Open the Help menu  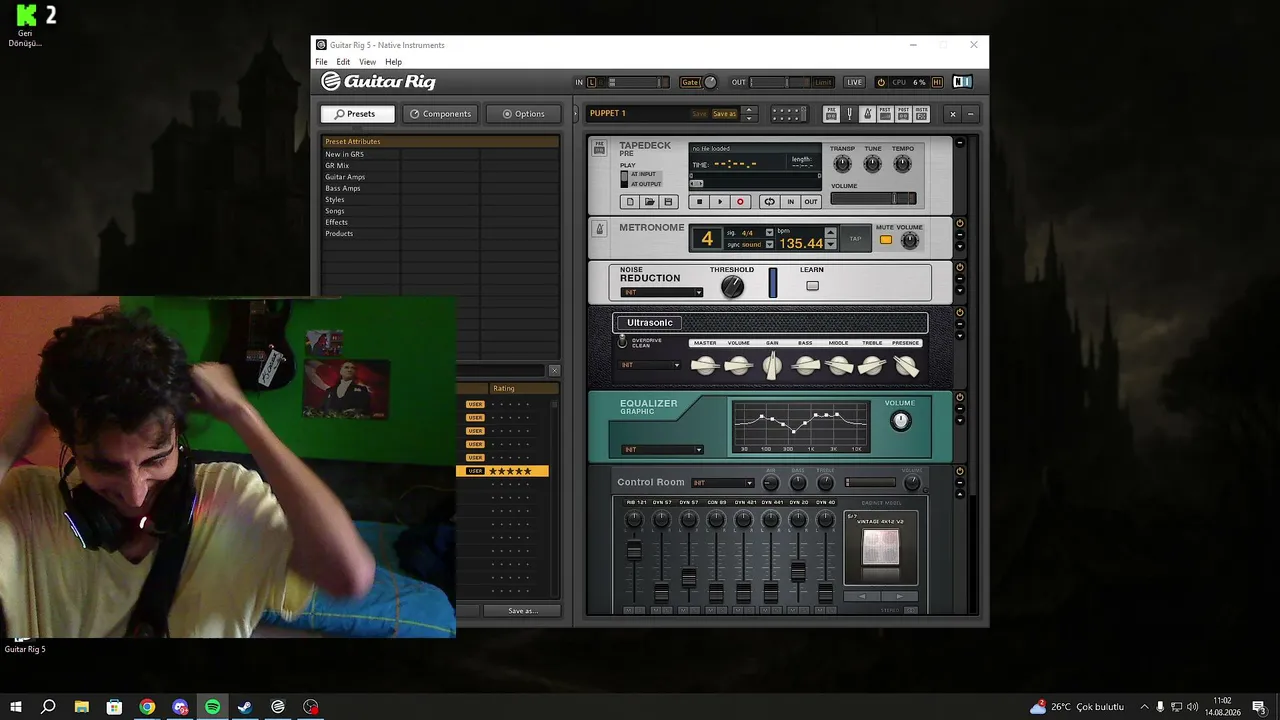[393, 62]
